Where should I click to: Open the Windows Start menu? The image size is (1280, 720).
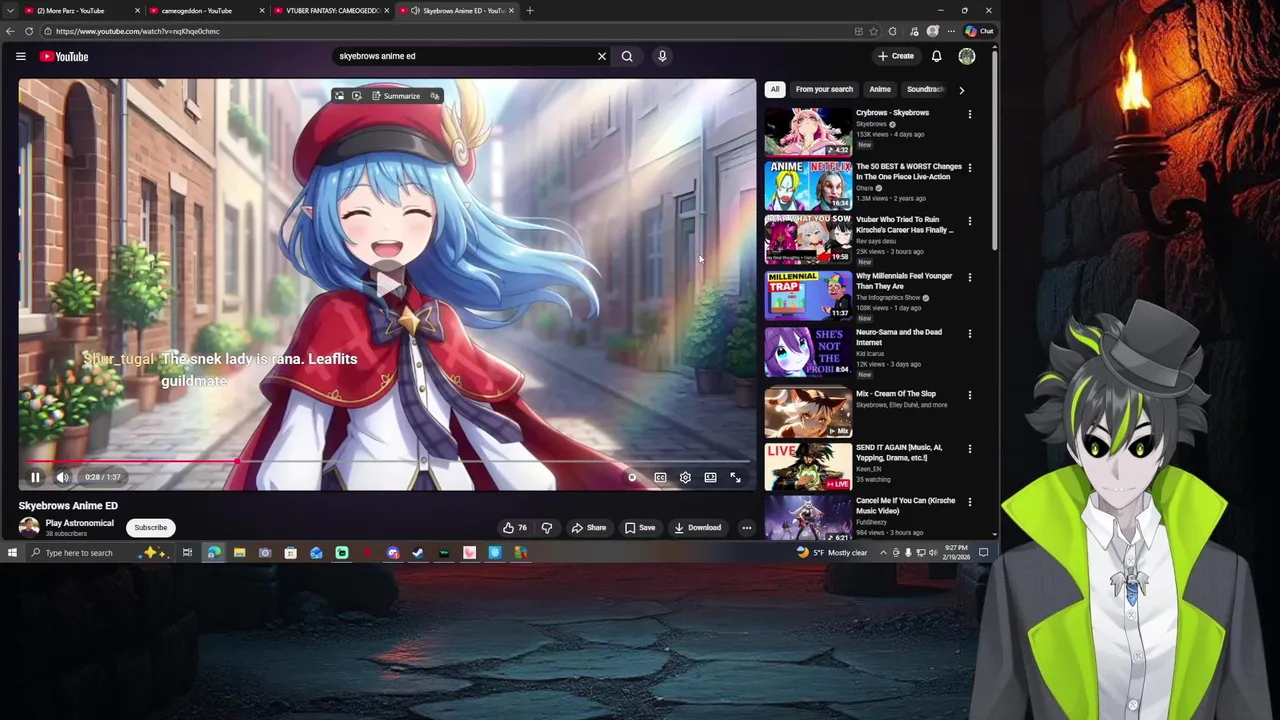(x=12, y=552)
